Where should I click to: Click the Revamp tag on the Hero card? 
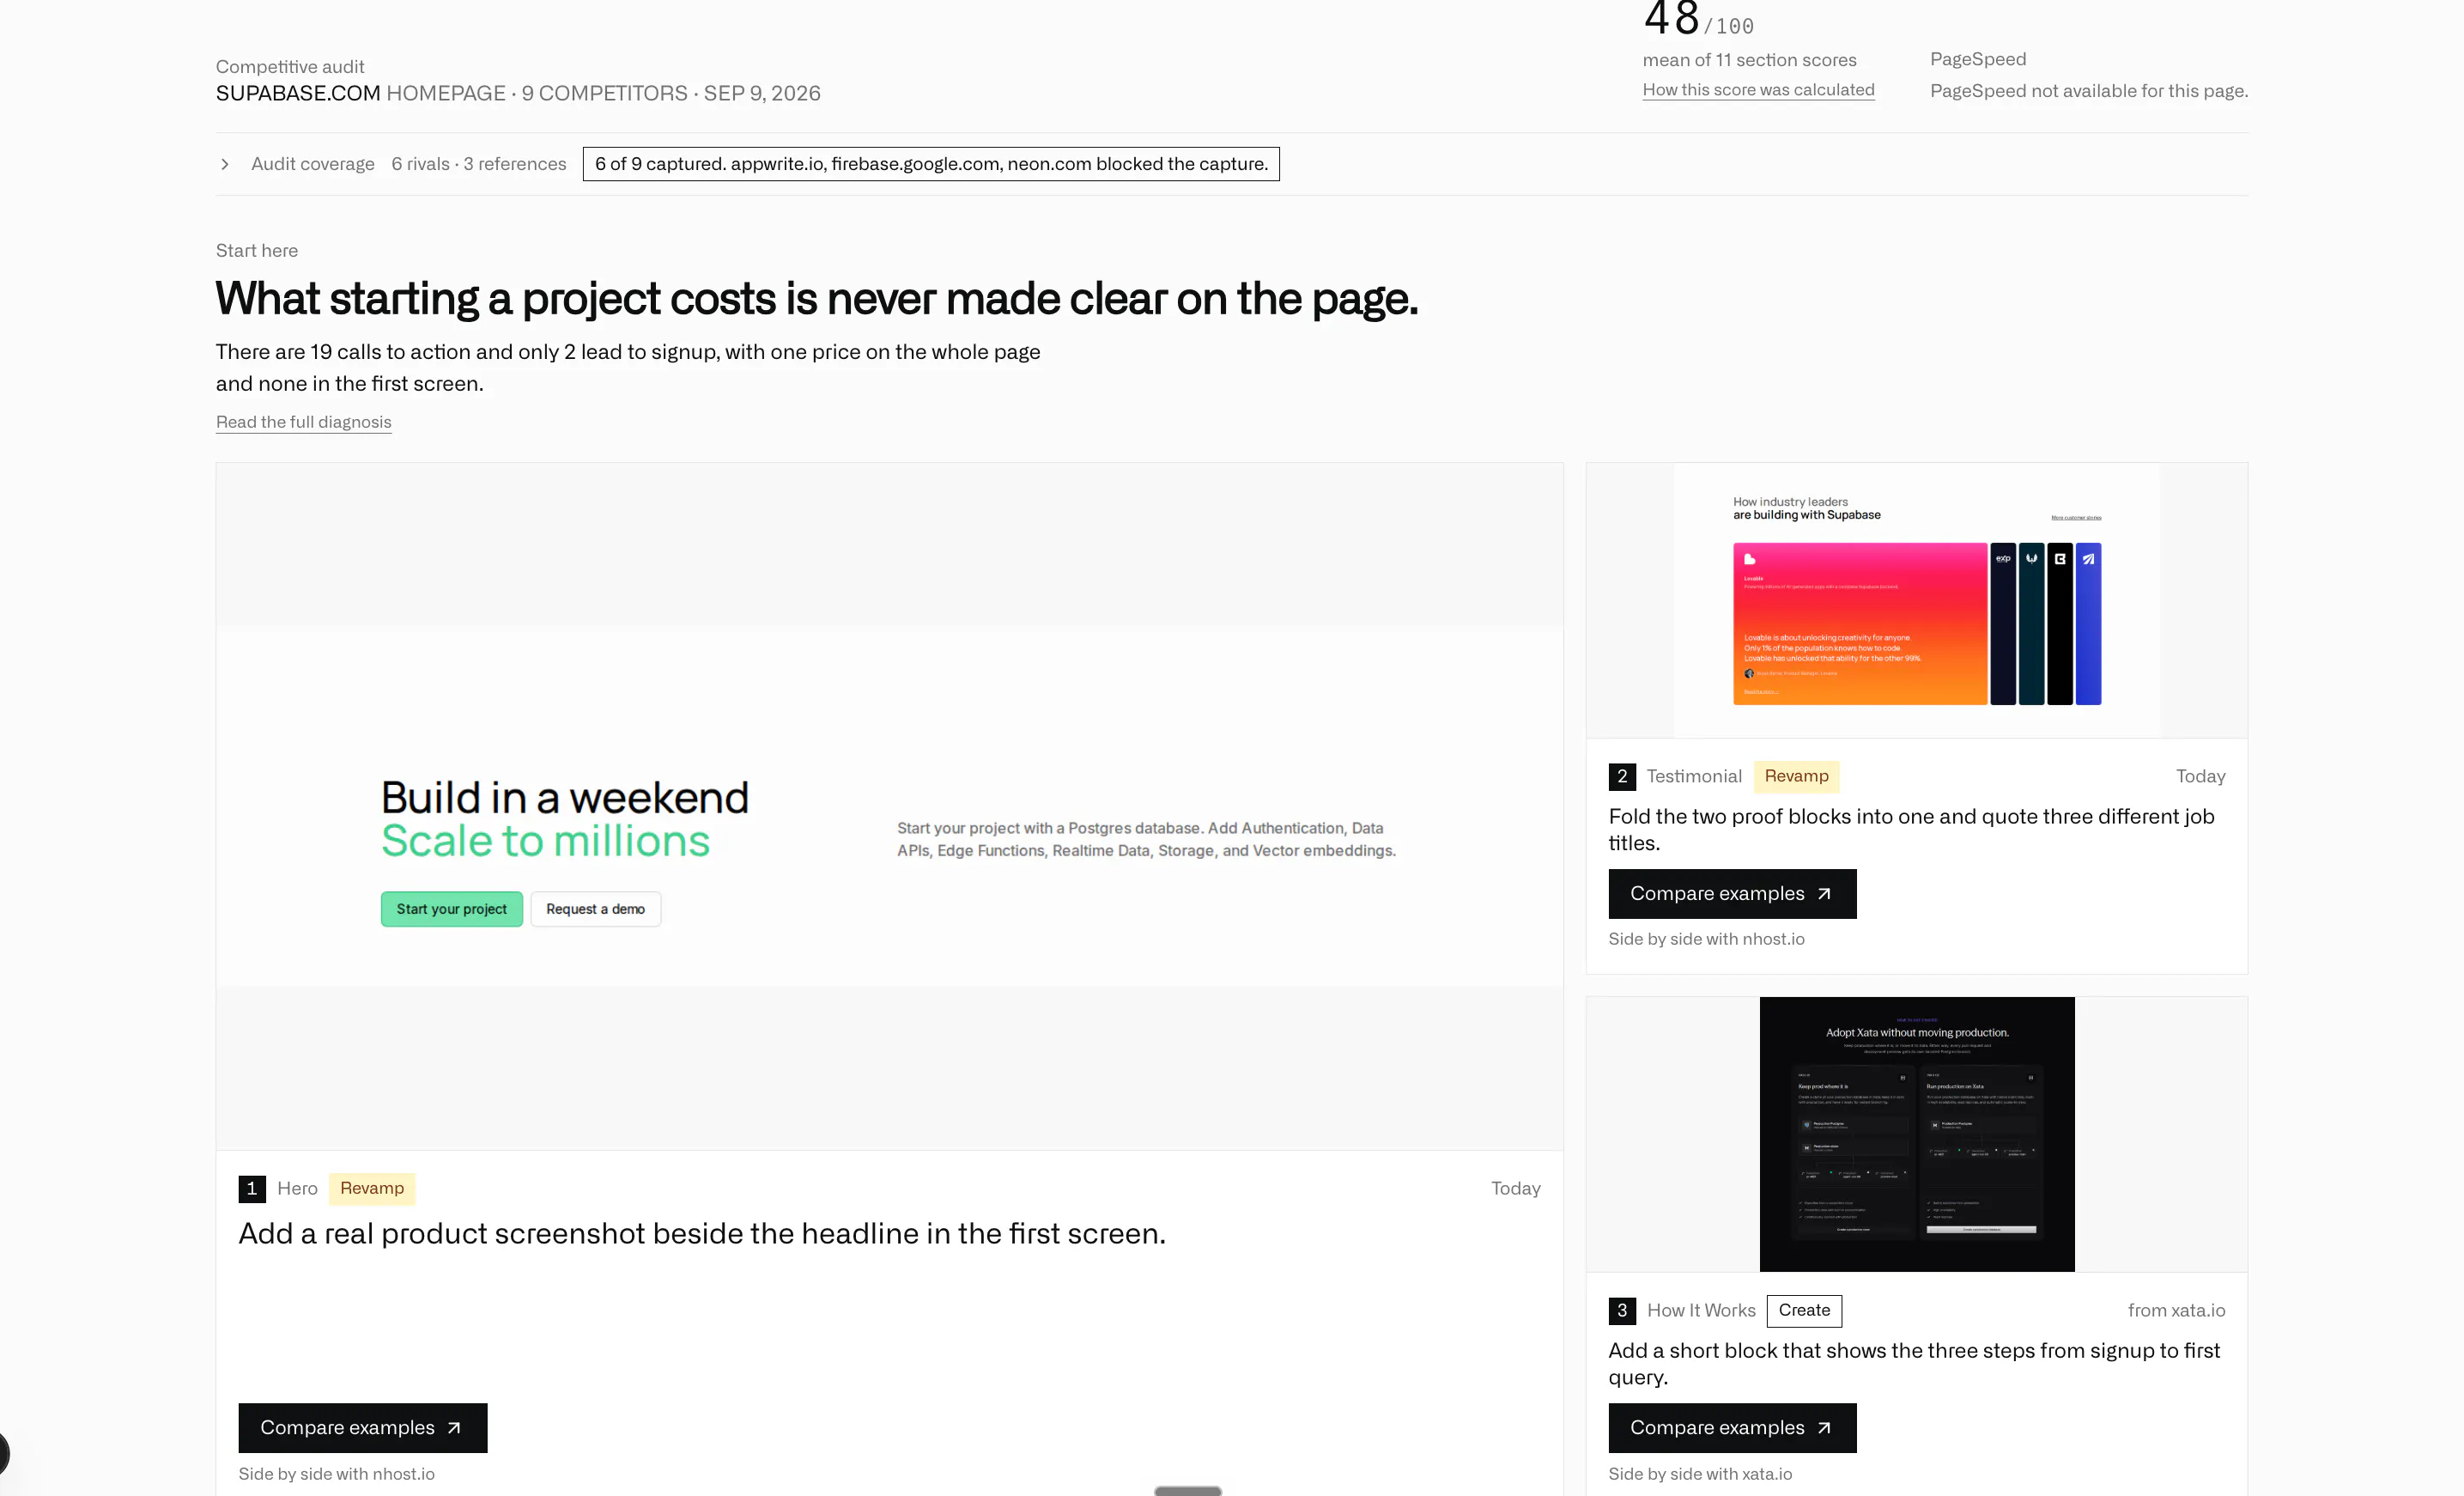click(372, 1188)
